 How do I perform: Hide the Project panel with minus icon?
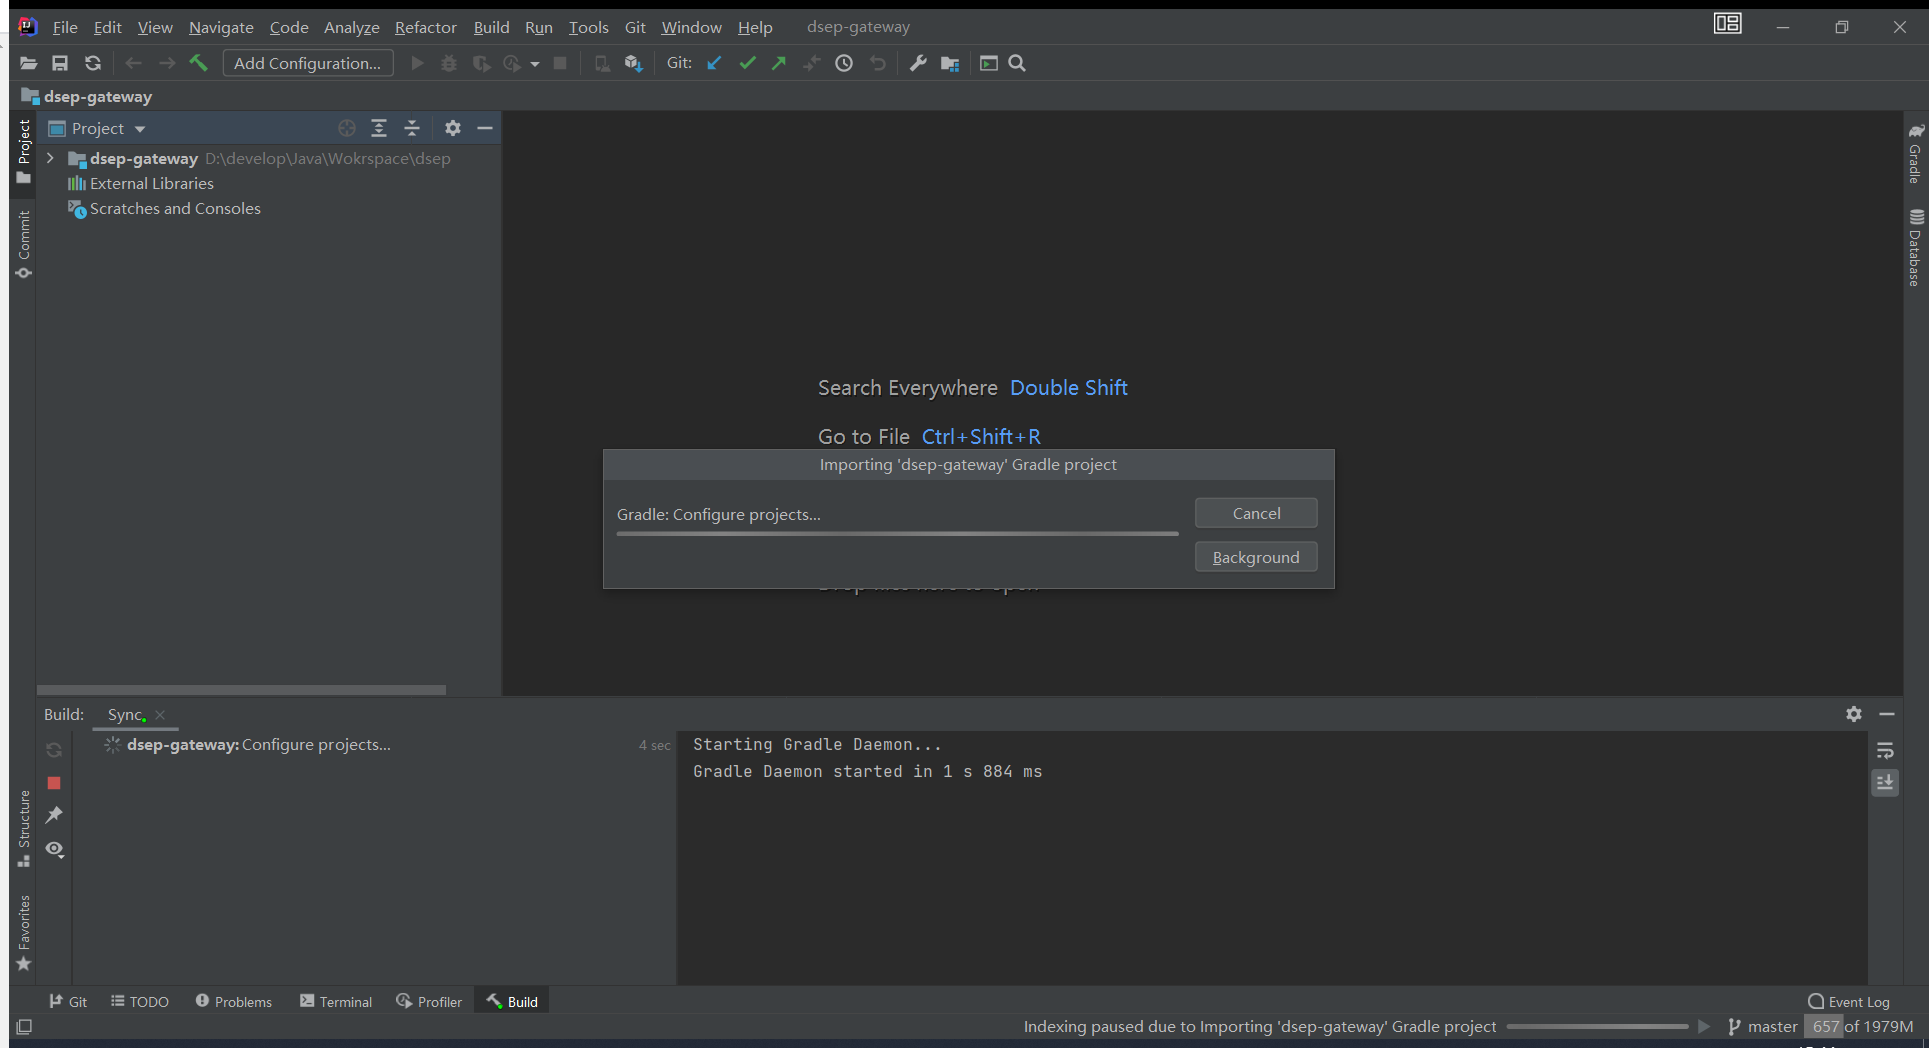click(485, 128)
